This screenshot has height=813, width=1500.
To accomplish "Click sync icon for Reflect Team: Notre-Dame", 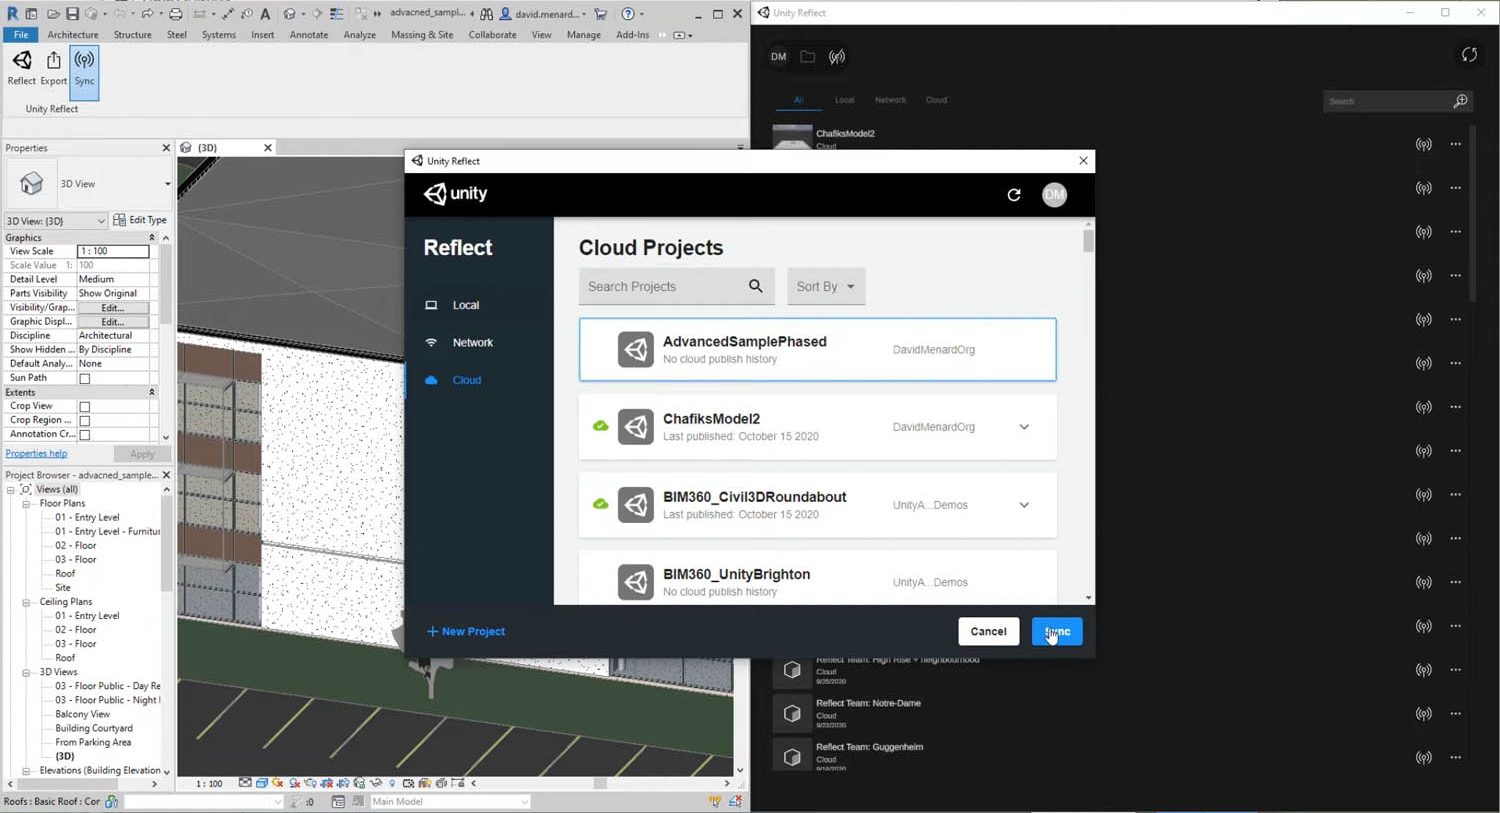I will (x=1423, y=713).
